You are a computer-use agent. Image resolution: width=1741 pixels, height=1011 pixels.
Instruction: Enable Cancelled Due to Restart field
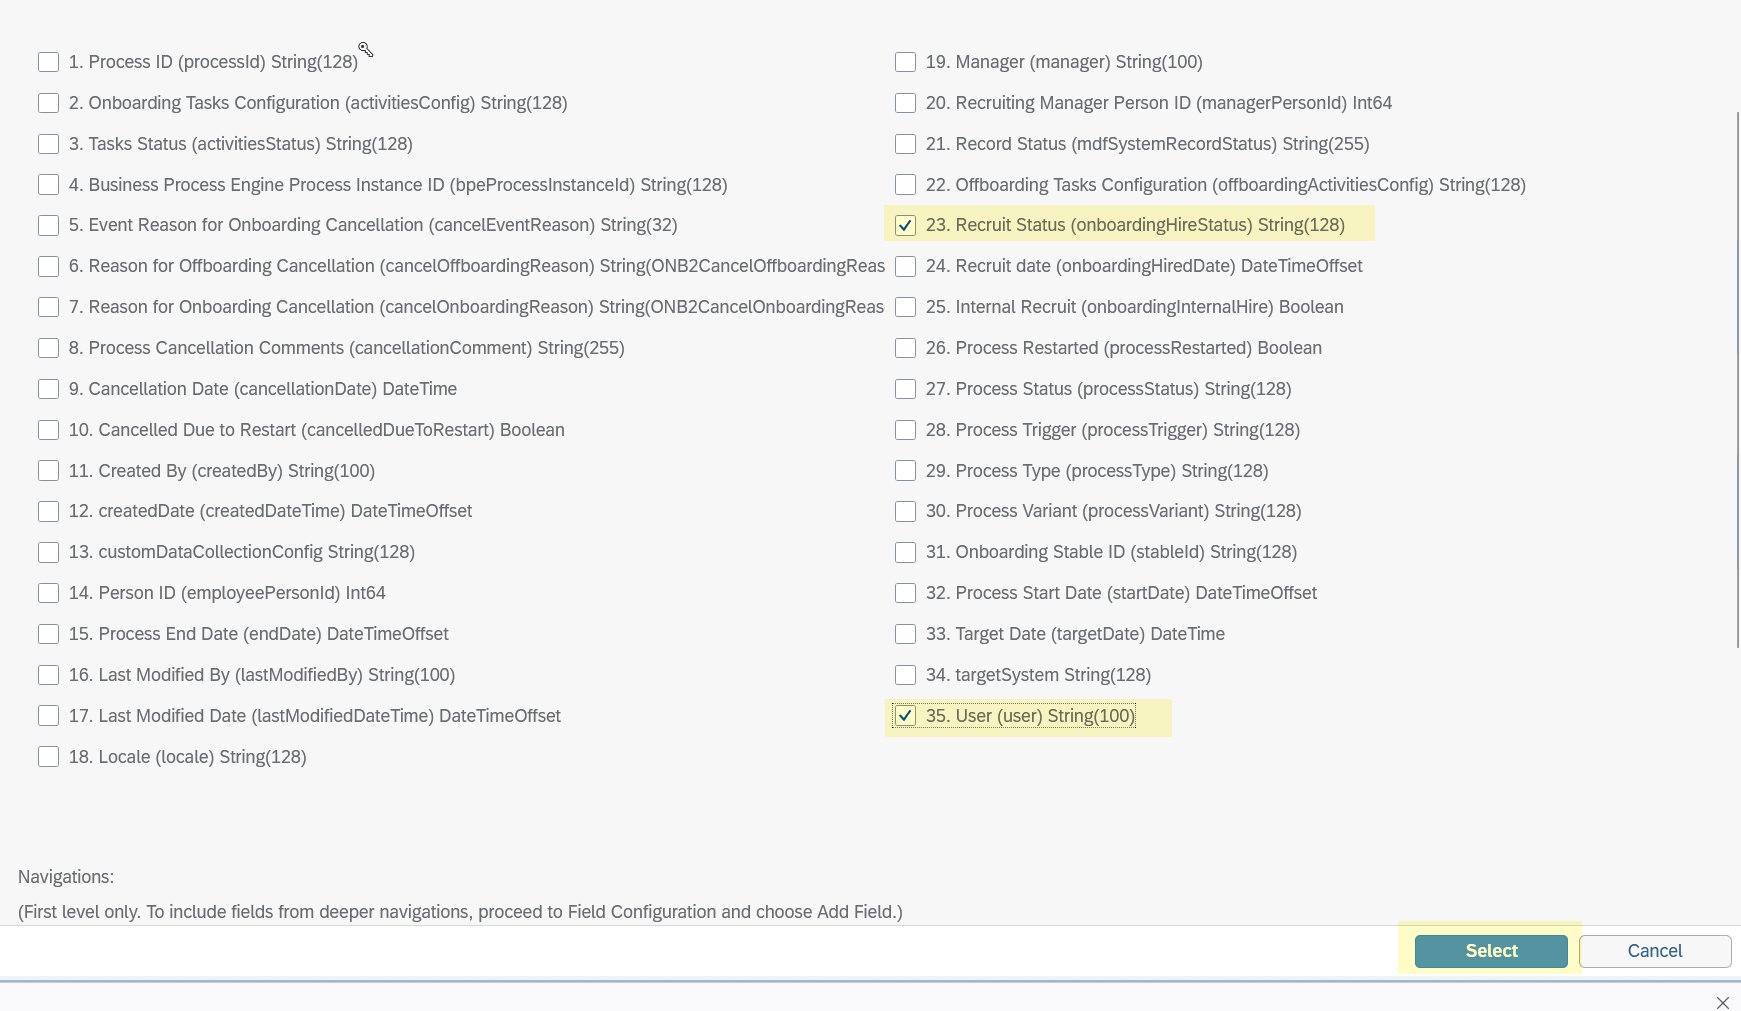point(48,430)
